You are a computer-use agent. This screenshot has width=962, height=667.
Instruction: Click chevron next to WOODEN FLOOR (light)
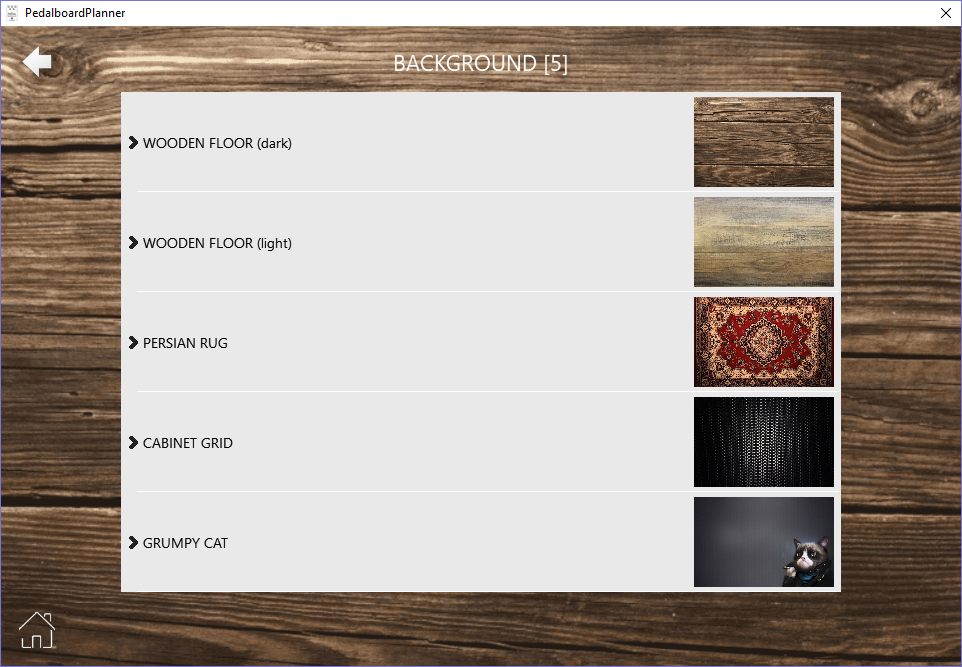pyautogui.click(x=133, y=243)
